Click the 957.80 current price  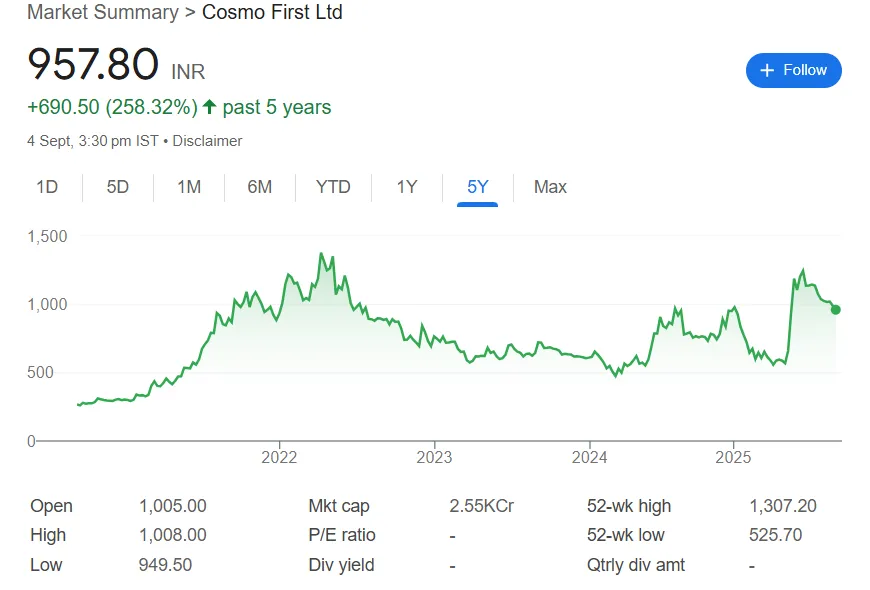tap(93, 66)
